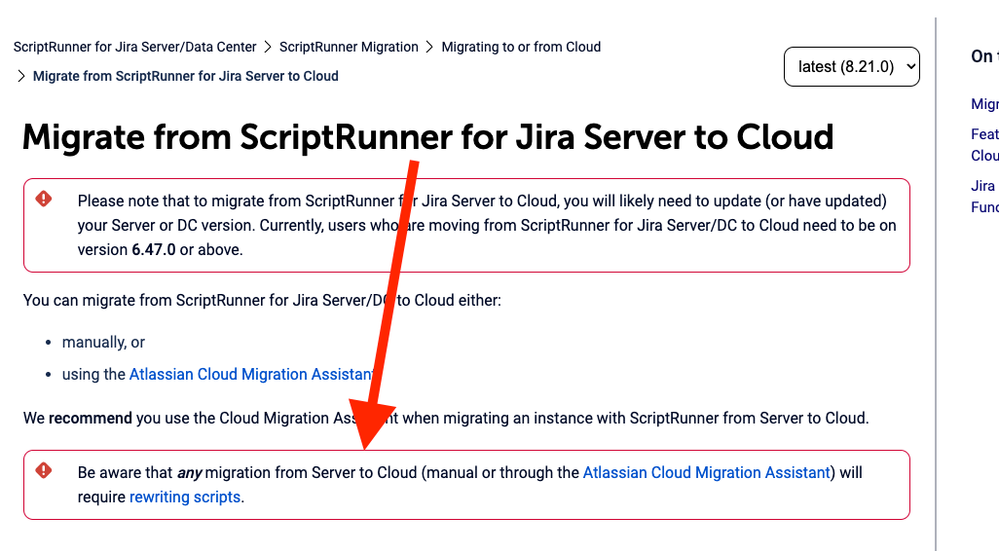Go to ScriptRunner Migration breadcrumb
999x551 pixels.
(x=349, y=47)
